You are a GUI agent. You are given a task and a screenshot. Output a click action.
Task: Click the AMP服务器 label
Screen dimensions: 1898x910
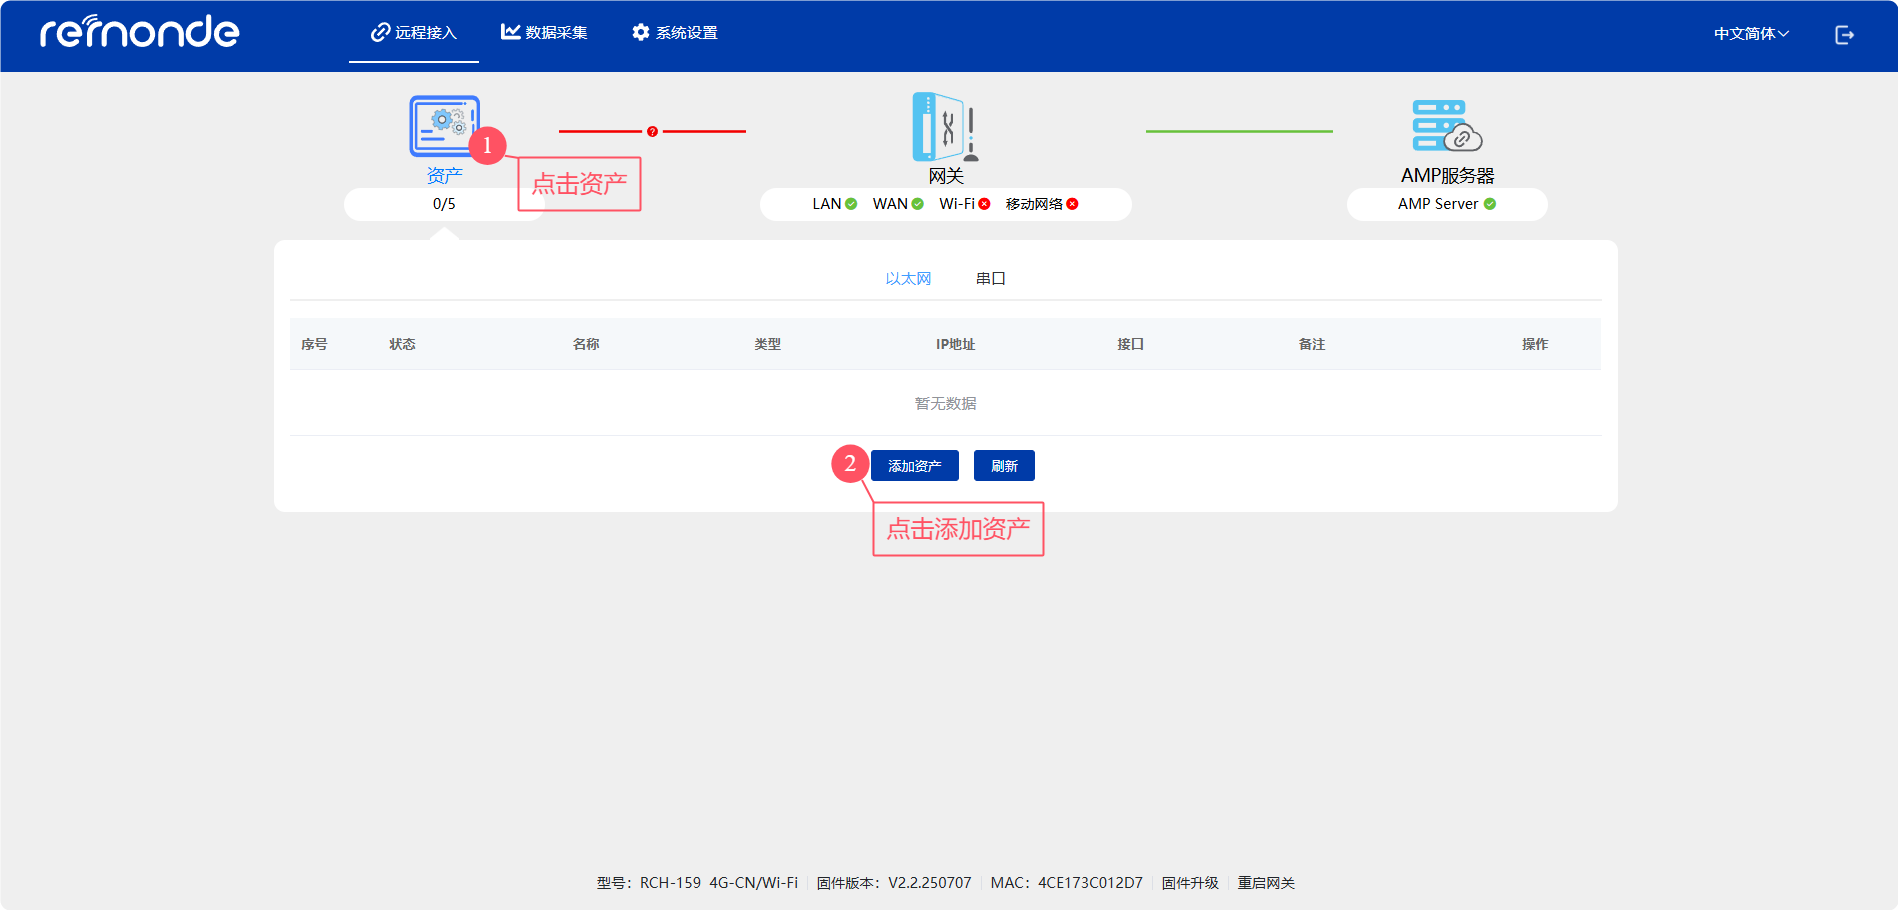[x=1447, y=176]
